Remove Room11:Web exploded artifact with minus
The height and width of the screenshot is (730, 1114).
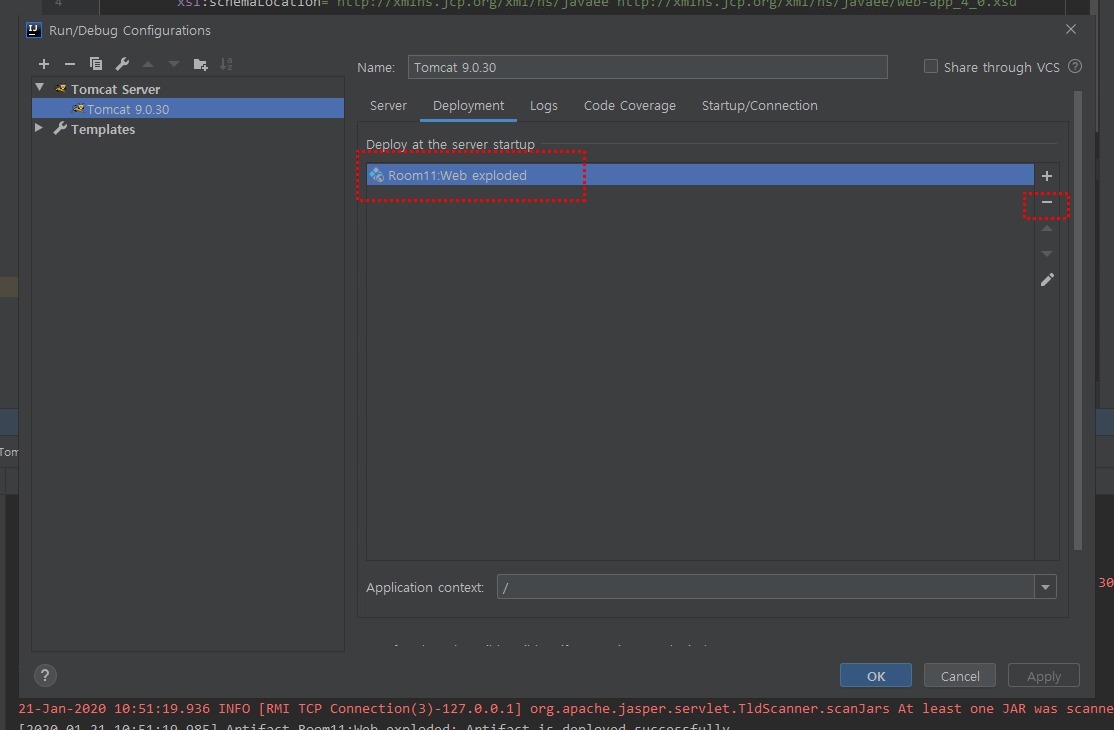point(1047,202)
